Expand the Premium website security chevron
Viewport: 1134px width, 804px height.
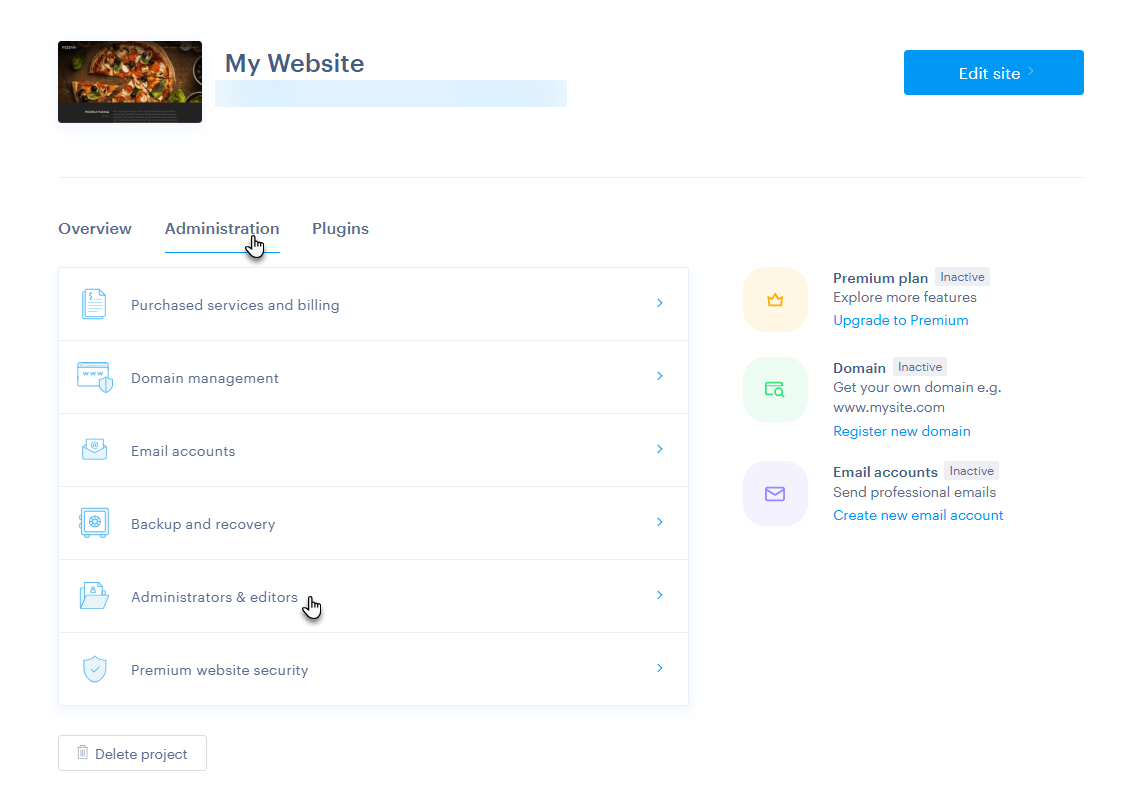(x=660, y=668)
